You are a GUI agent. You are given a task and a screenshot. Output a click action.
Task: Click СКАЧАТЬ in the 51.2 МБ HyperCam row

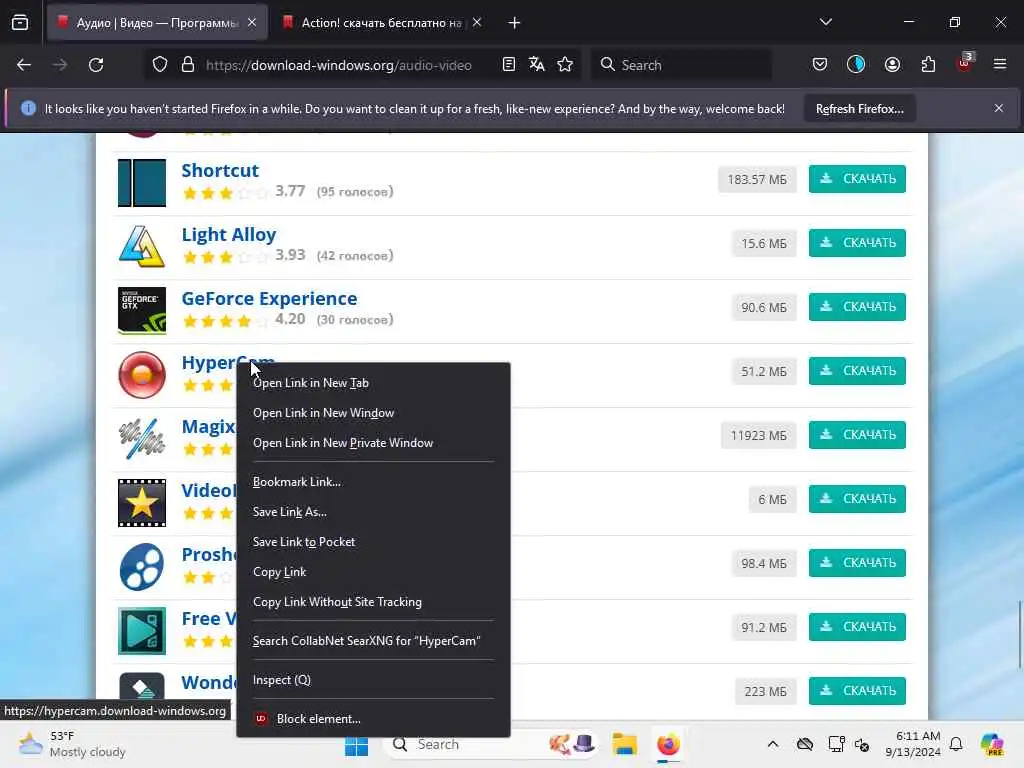click(x=857, y=371)
